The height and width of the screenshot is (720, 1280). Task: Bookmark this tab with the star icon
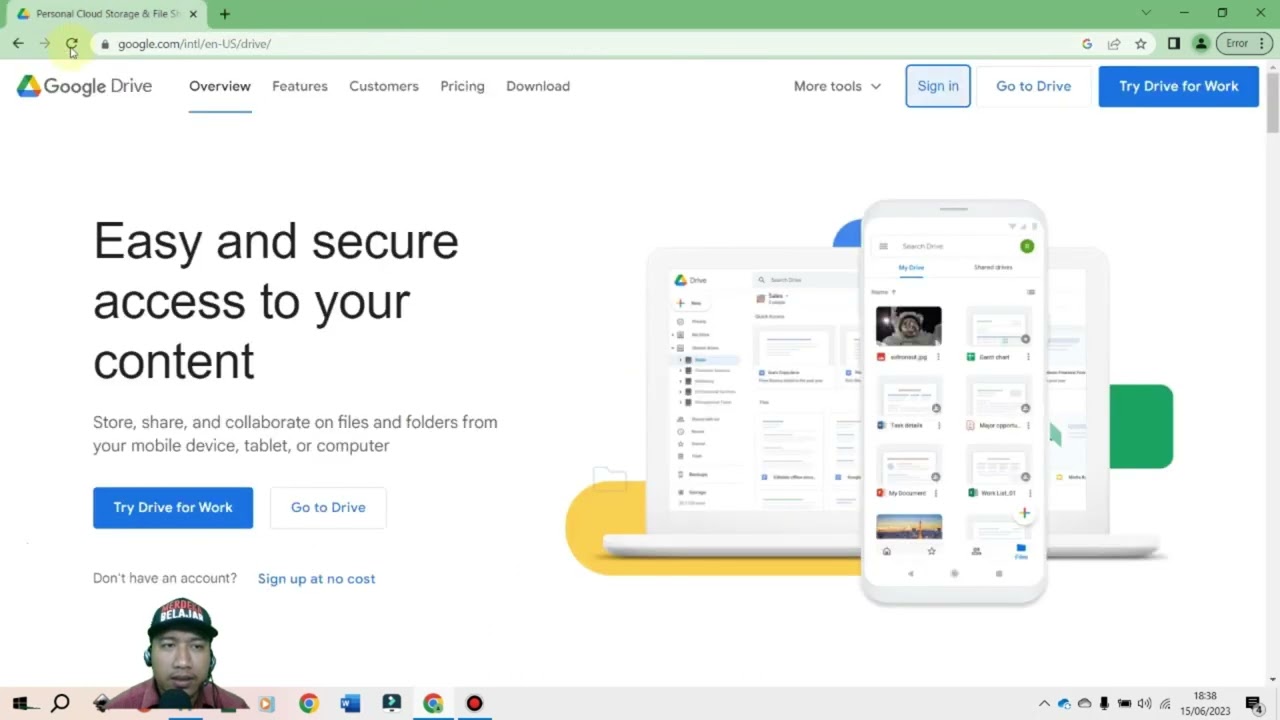tap(1141, 44)
